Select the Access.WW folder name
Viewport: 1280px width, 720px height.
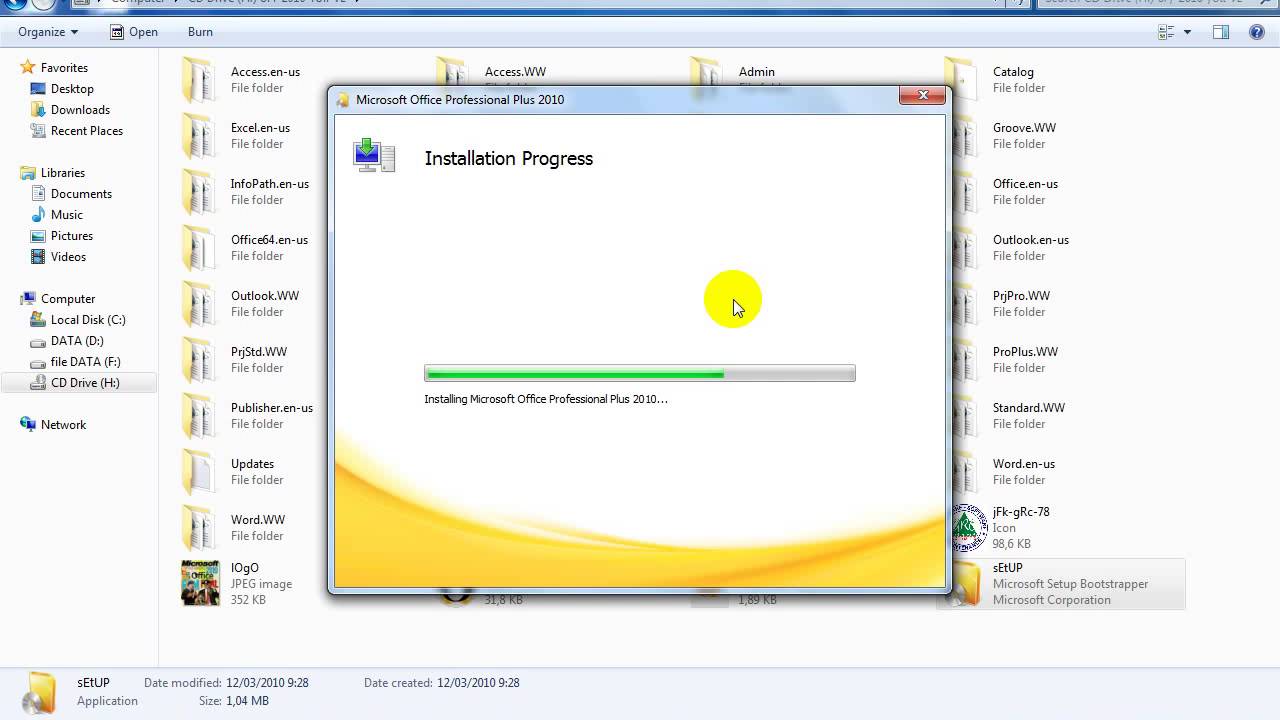tap(515, 72)
